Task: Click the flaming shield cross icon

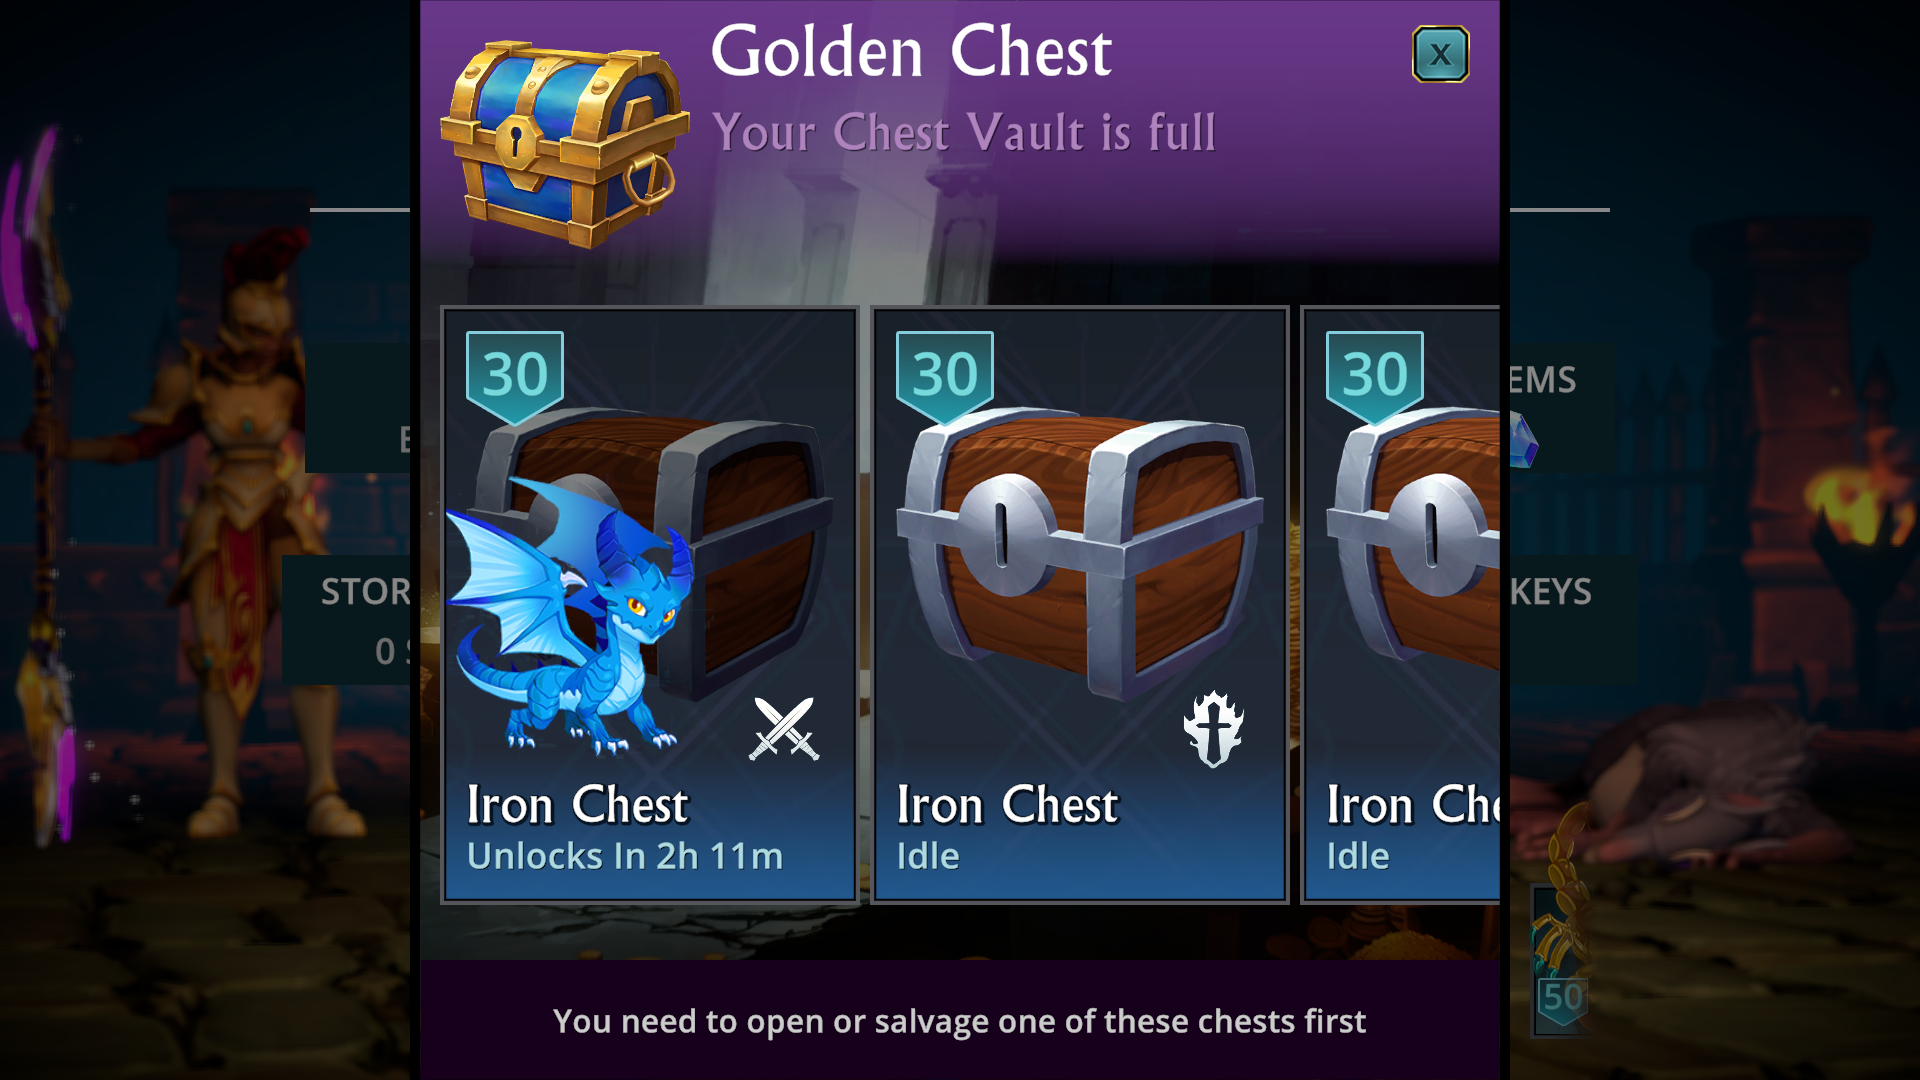Action: point(1213,729)
